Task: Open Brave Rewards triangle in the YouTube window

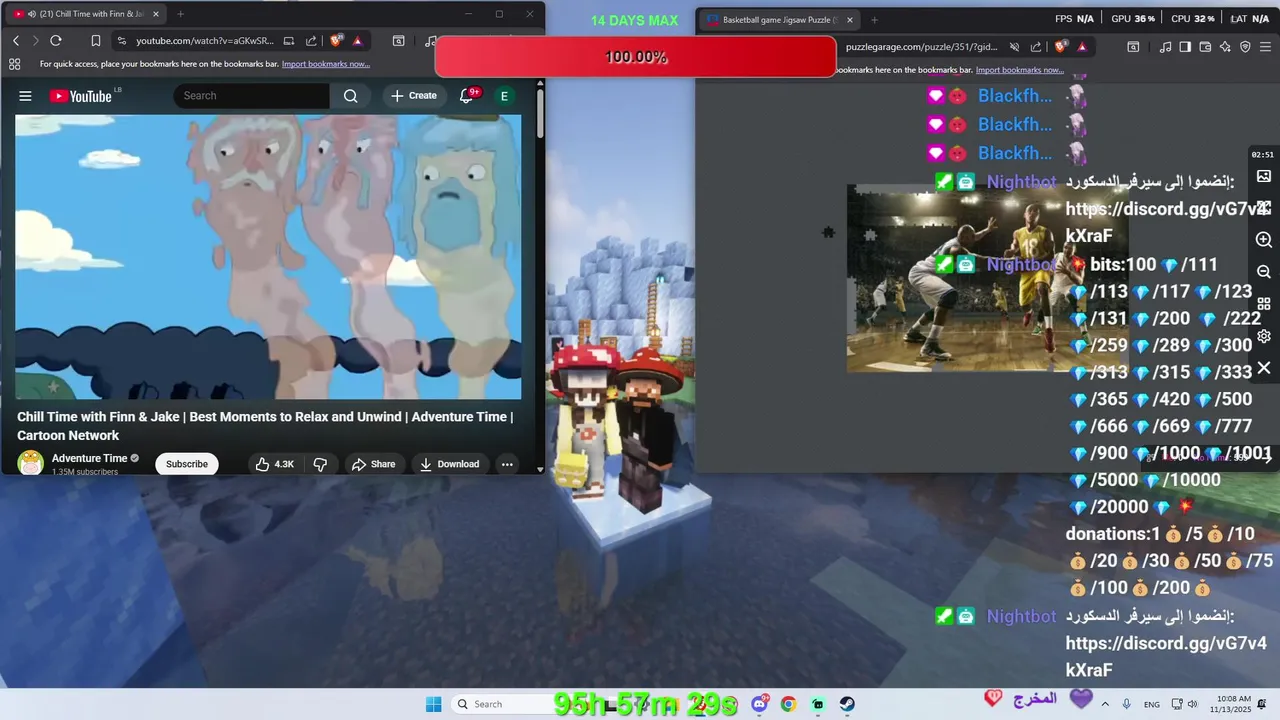Action: point(357,41)
